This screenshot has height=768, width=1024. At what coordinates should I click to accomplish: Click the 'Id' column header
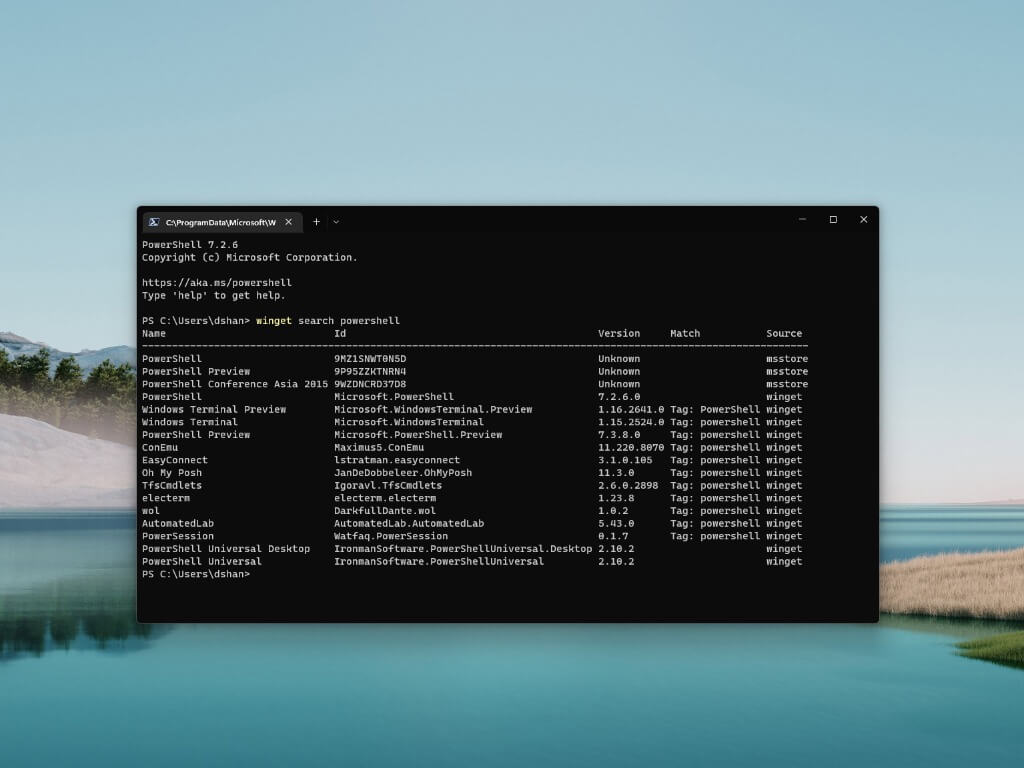[x=340, y=333]
